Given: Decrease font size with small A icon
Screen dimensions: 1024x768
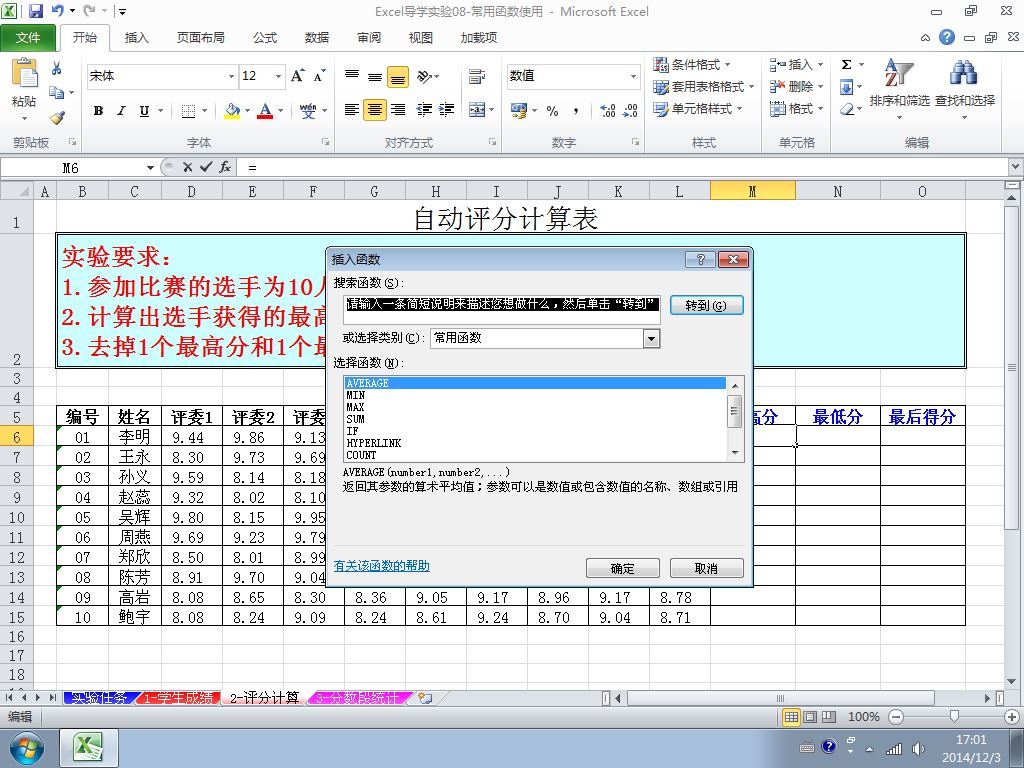Looking at the screenshot, I should click(x=319, y=76).
